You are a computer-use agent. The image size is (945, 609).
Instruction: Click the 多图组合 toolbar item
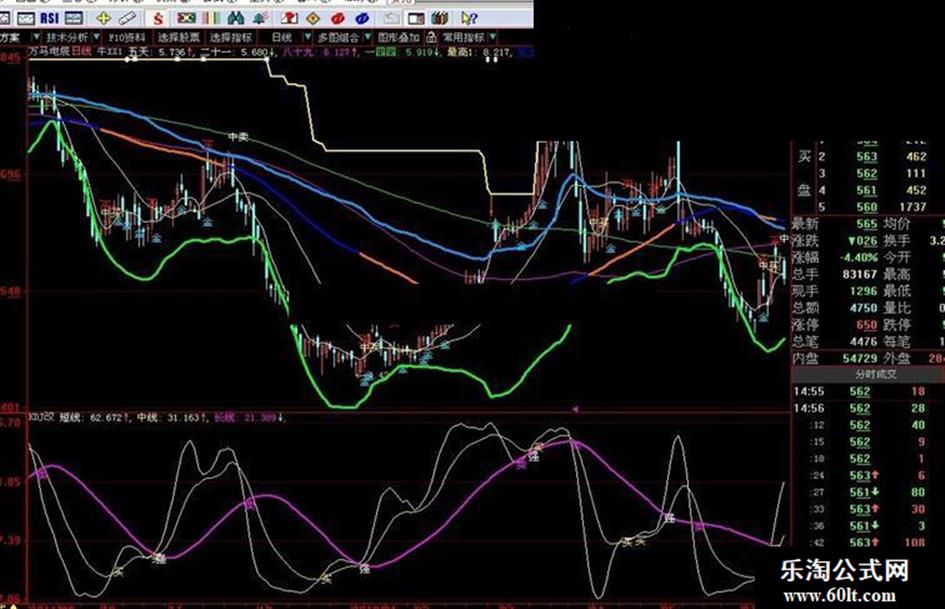point(338,37)
